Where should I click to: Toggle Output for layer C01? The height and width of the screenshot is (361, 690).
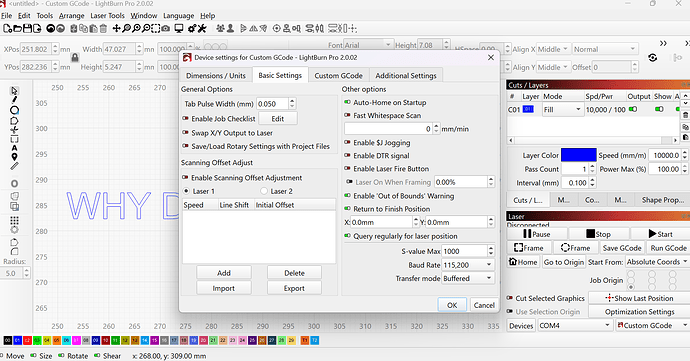tap(633, 109)
